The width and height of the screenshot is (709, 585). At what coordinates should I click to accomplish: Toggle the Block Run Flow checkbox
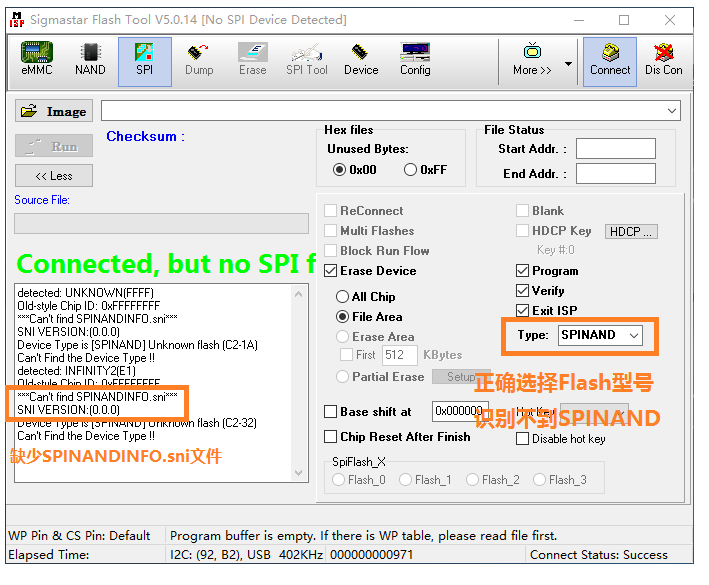point(331,250)
